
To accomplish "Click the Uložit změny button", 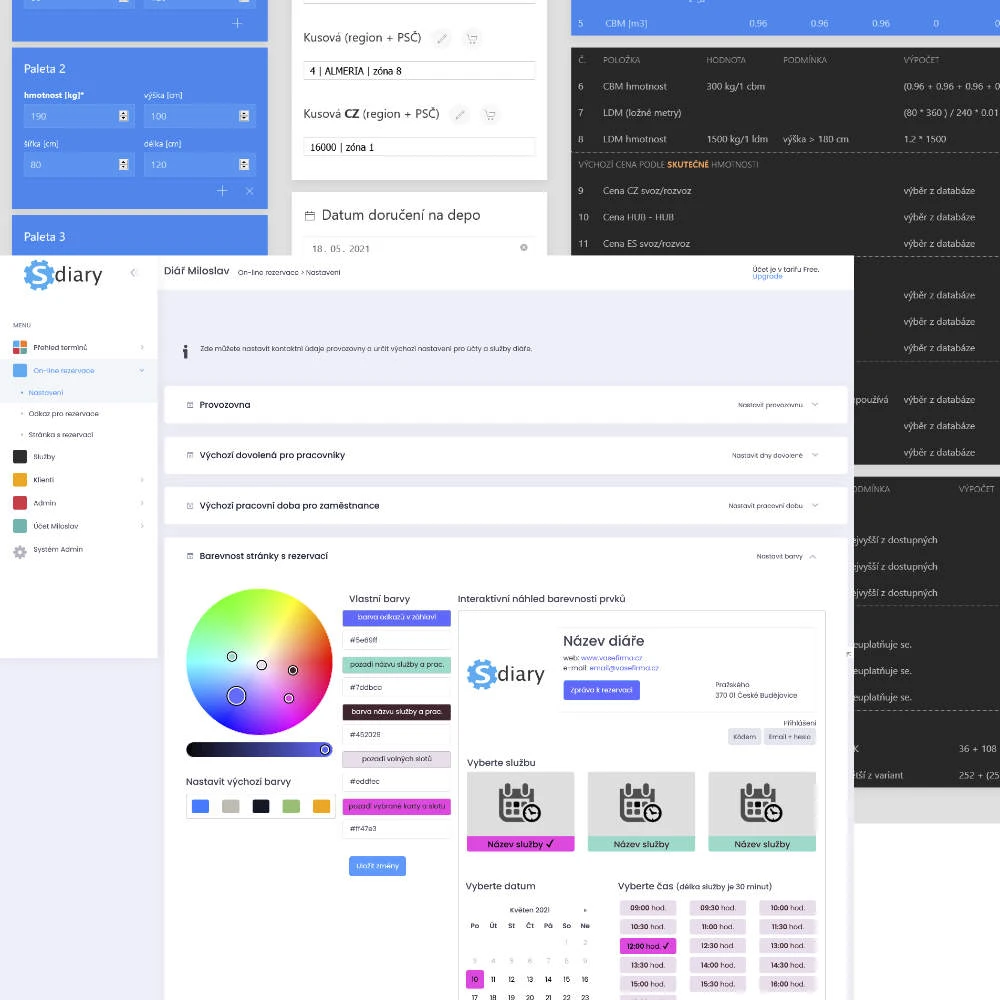I will (x=377, y=866).
